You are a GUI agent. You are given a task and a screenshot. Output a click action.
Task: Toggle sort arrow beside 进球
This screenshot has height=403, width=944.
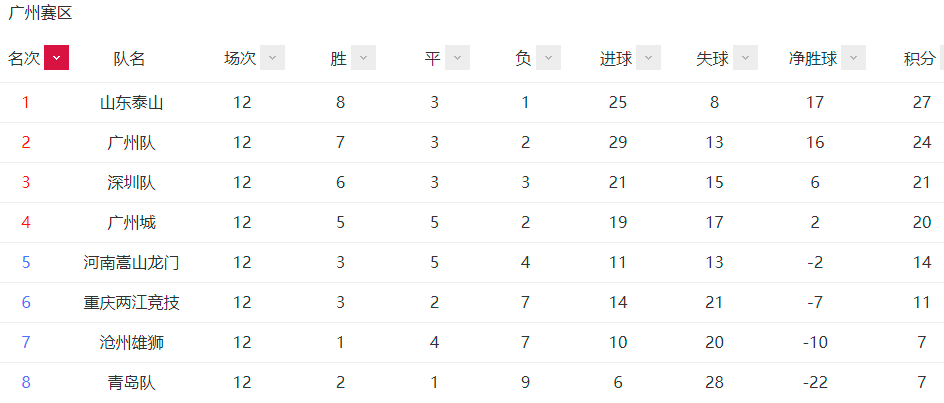pos(648,58)
